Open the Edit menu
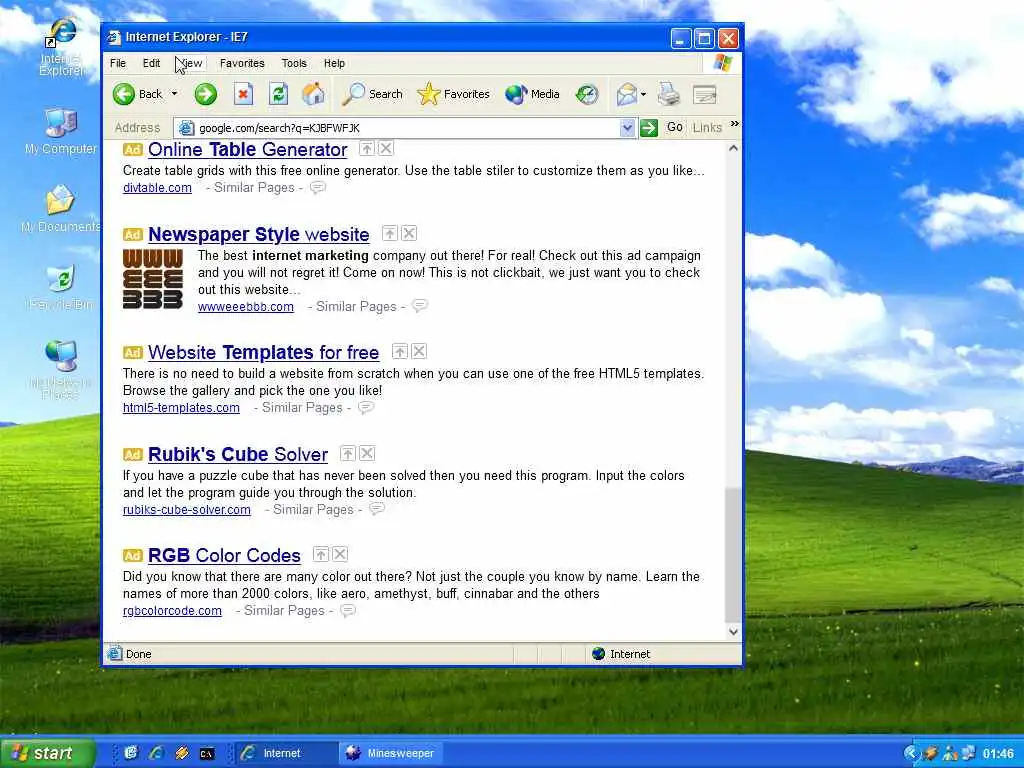1024x768 pixels. (152, 63)
